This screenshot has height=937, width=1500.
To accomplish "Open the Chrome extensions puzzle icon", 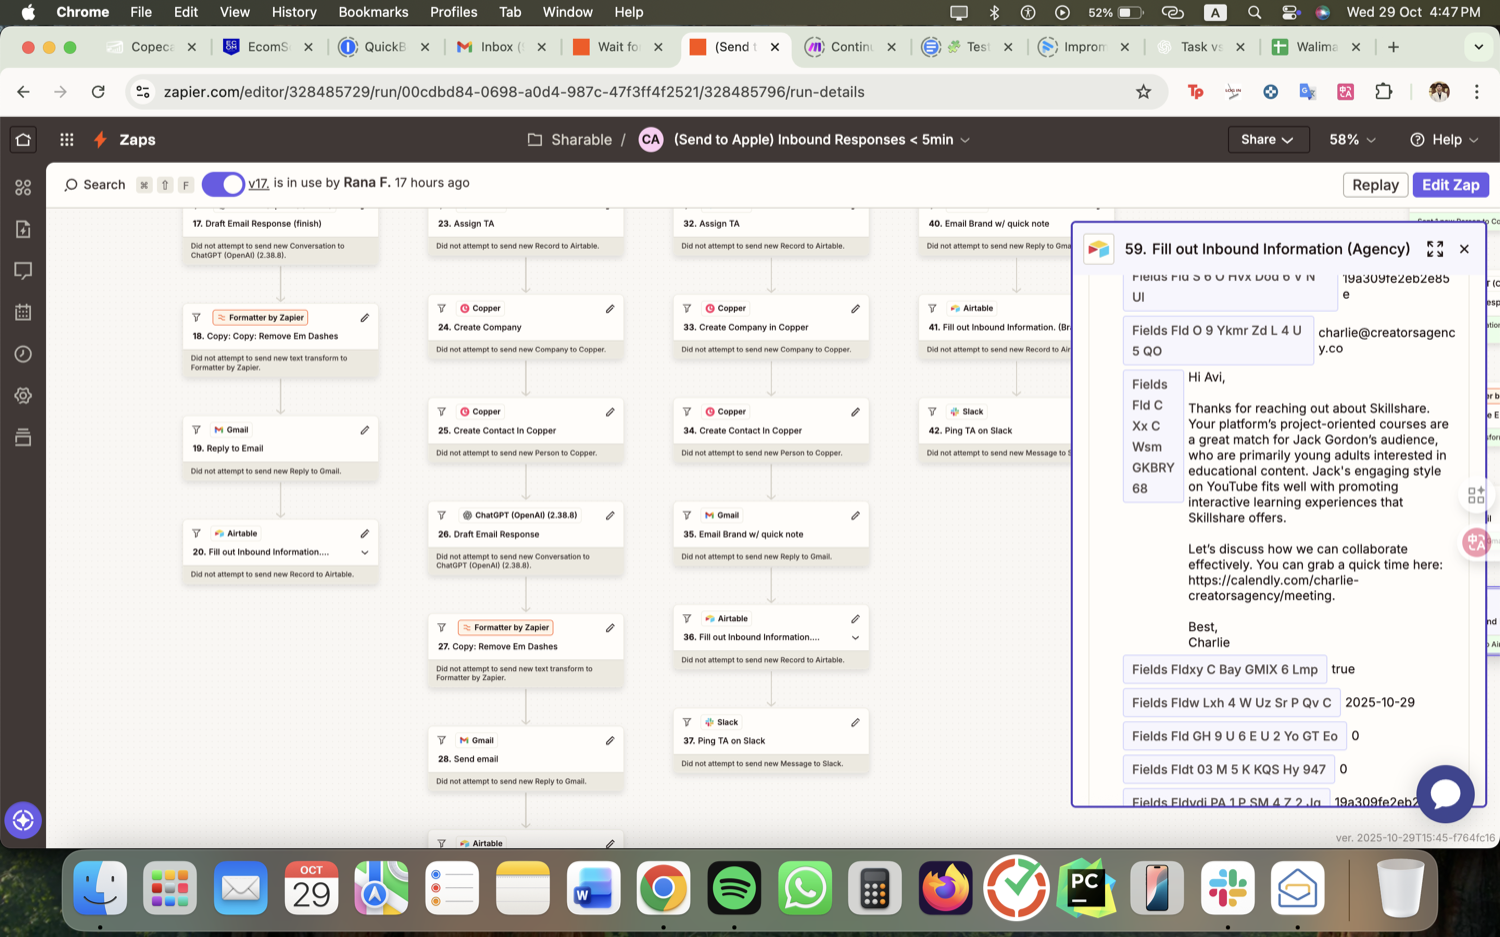I will click(1384, 92).
